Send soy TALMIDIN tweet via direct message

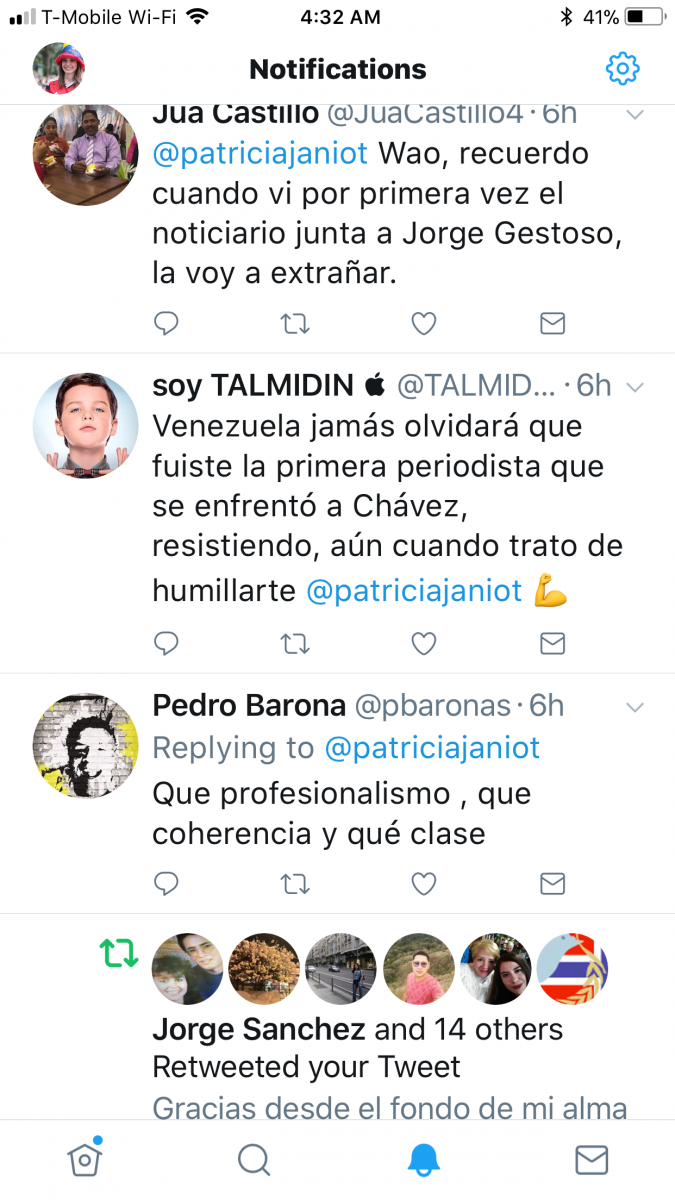(x=553, y=643)
